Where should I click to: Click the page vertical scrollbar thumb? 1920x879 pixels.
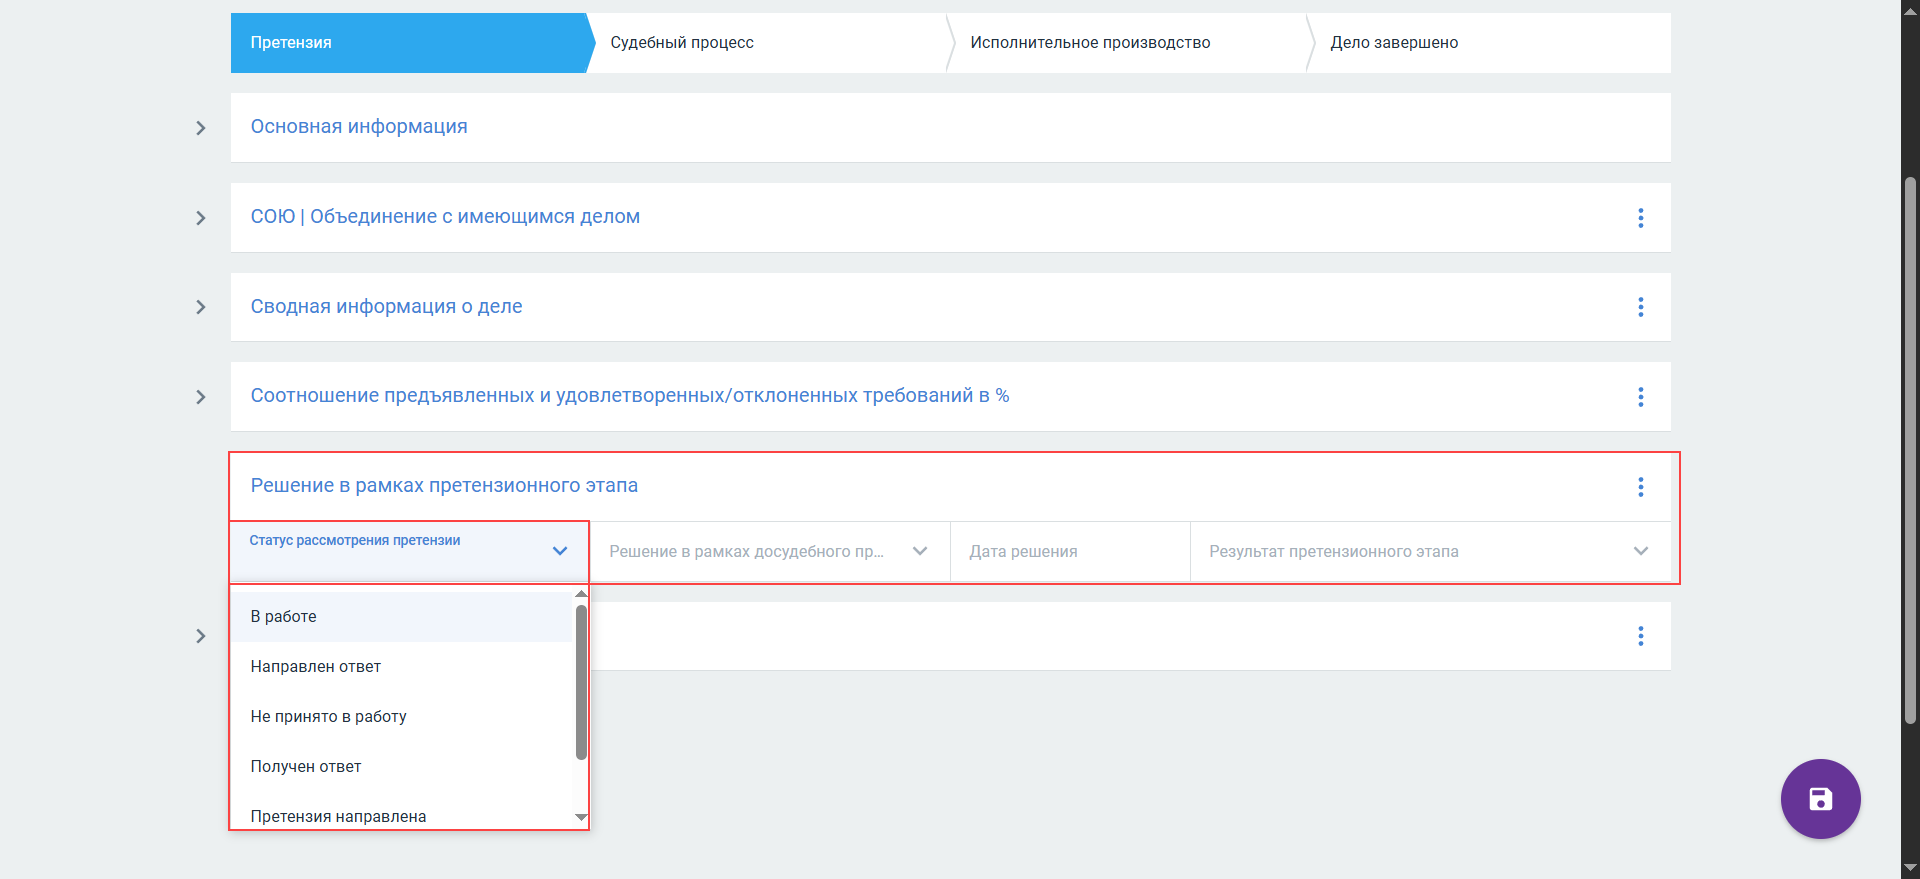tap(1911, 450)
